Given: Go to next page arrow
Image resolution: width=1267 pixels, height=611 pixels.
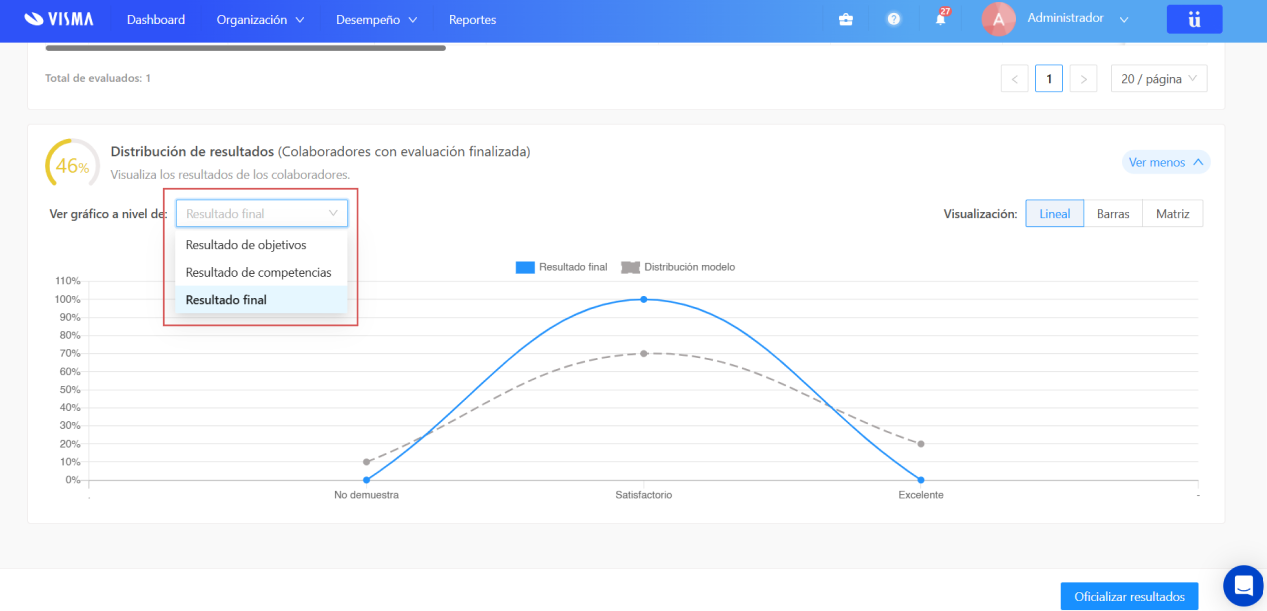Looking at the screenshot, I should (x=1083, y=79).
